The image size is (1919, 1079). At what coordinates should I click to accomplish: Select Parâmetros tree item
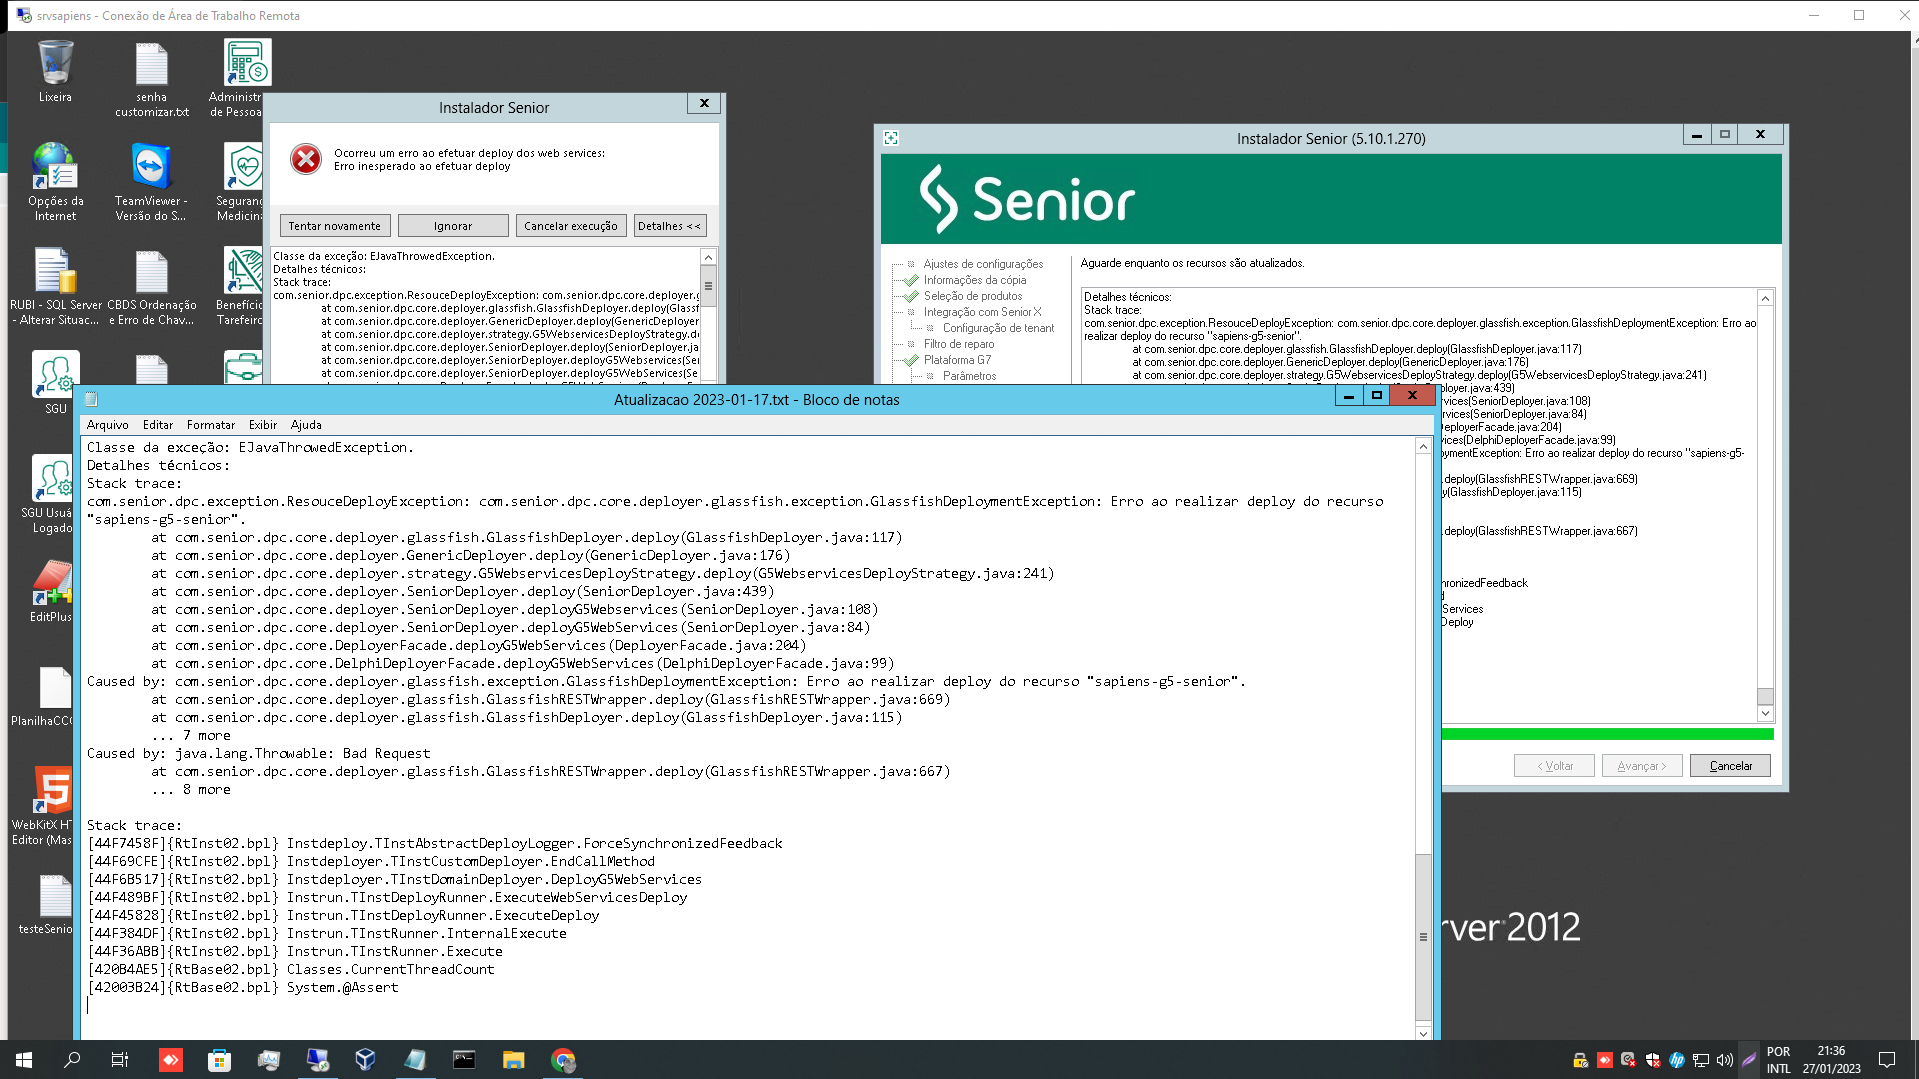[x=969, y=376]
